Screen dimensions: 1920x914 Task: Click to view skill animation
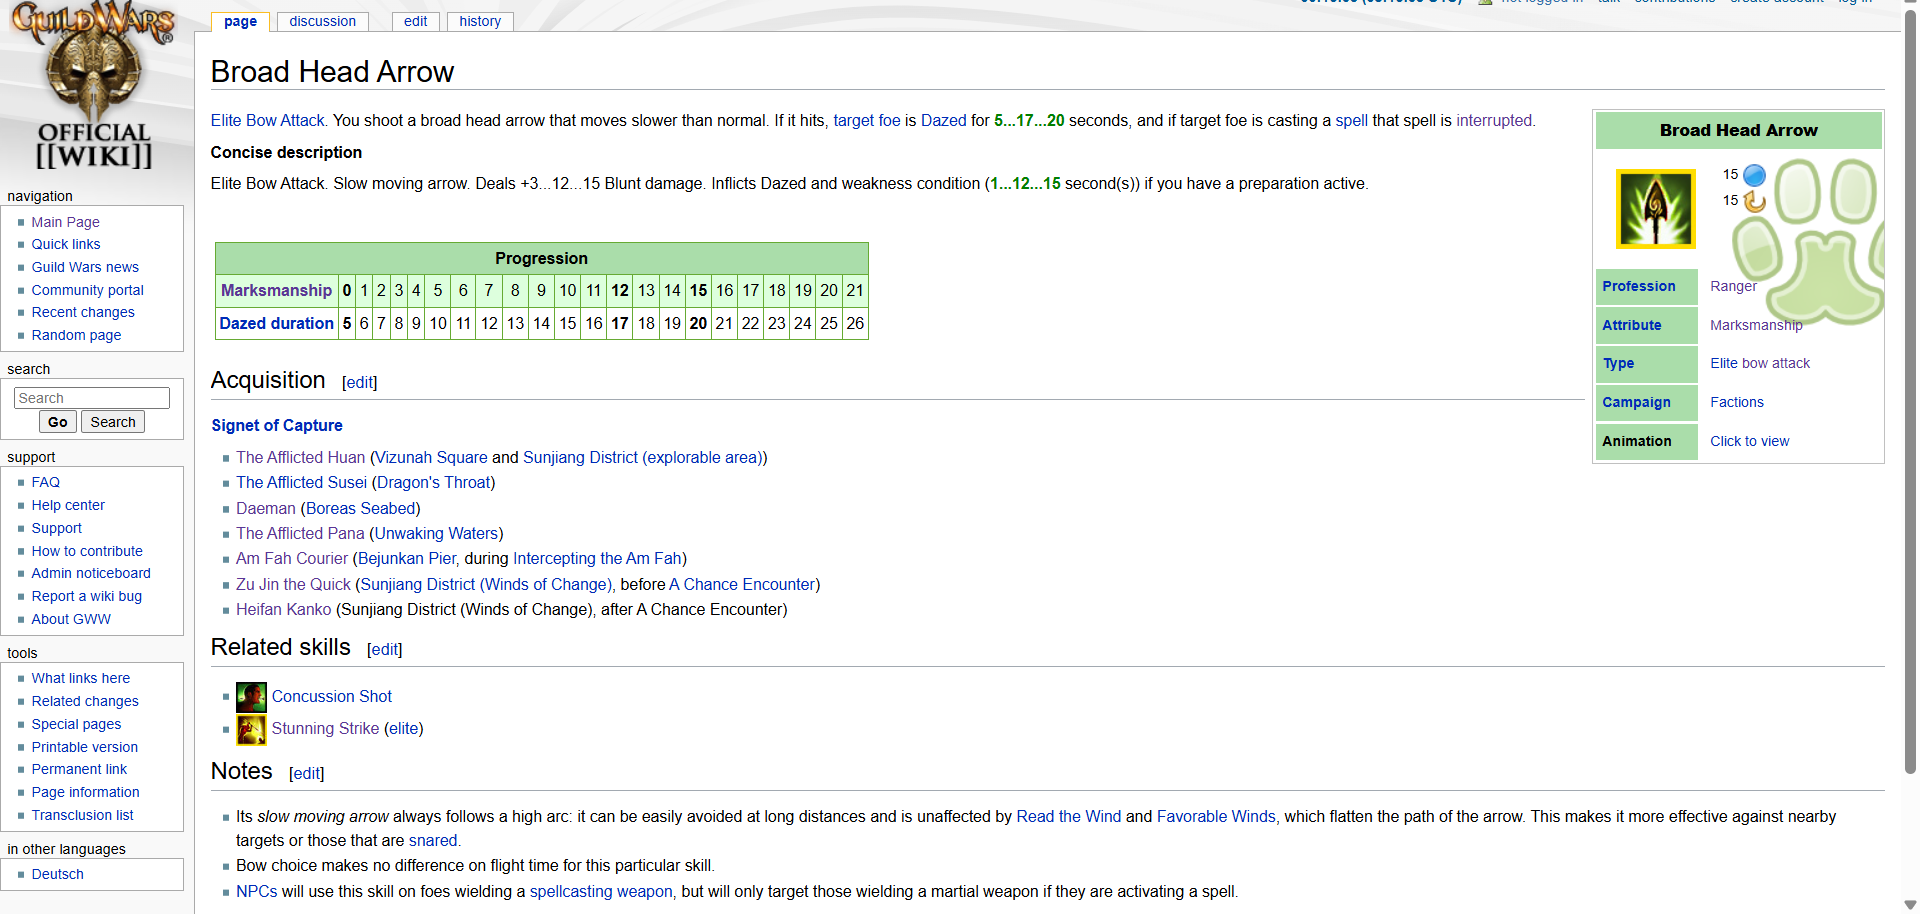pyautogui.click(x=1750, y=441)
